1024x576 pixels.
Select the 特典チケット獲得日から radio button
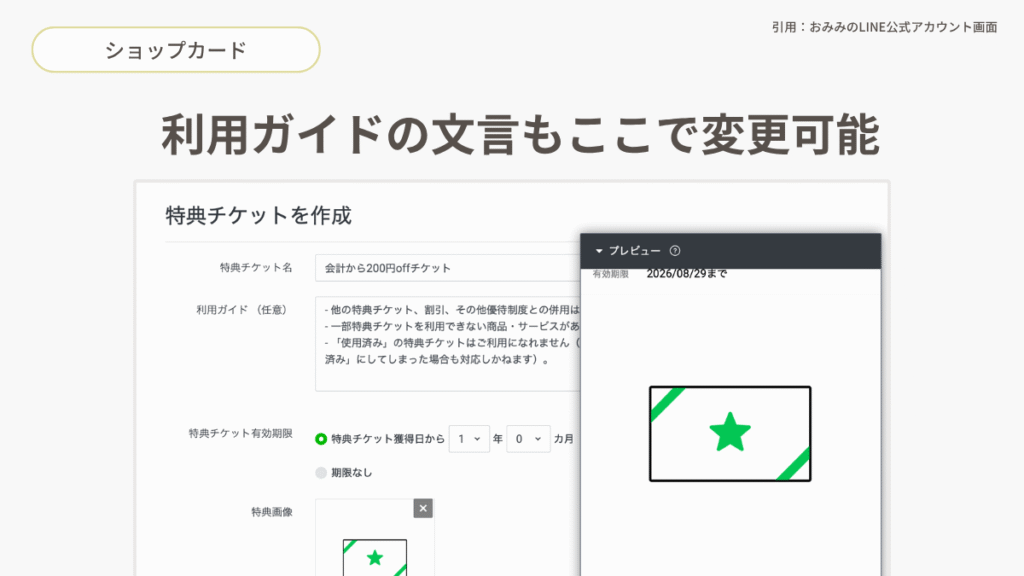(x=321, y=438)
